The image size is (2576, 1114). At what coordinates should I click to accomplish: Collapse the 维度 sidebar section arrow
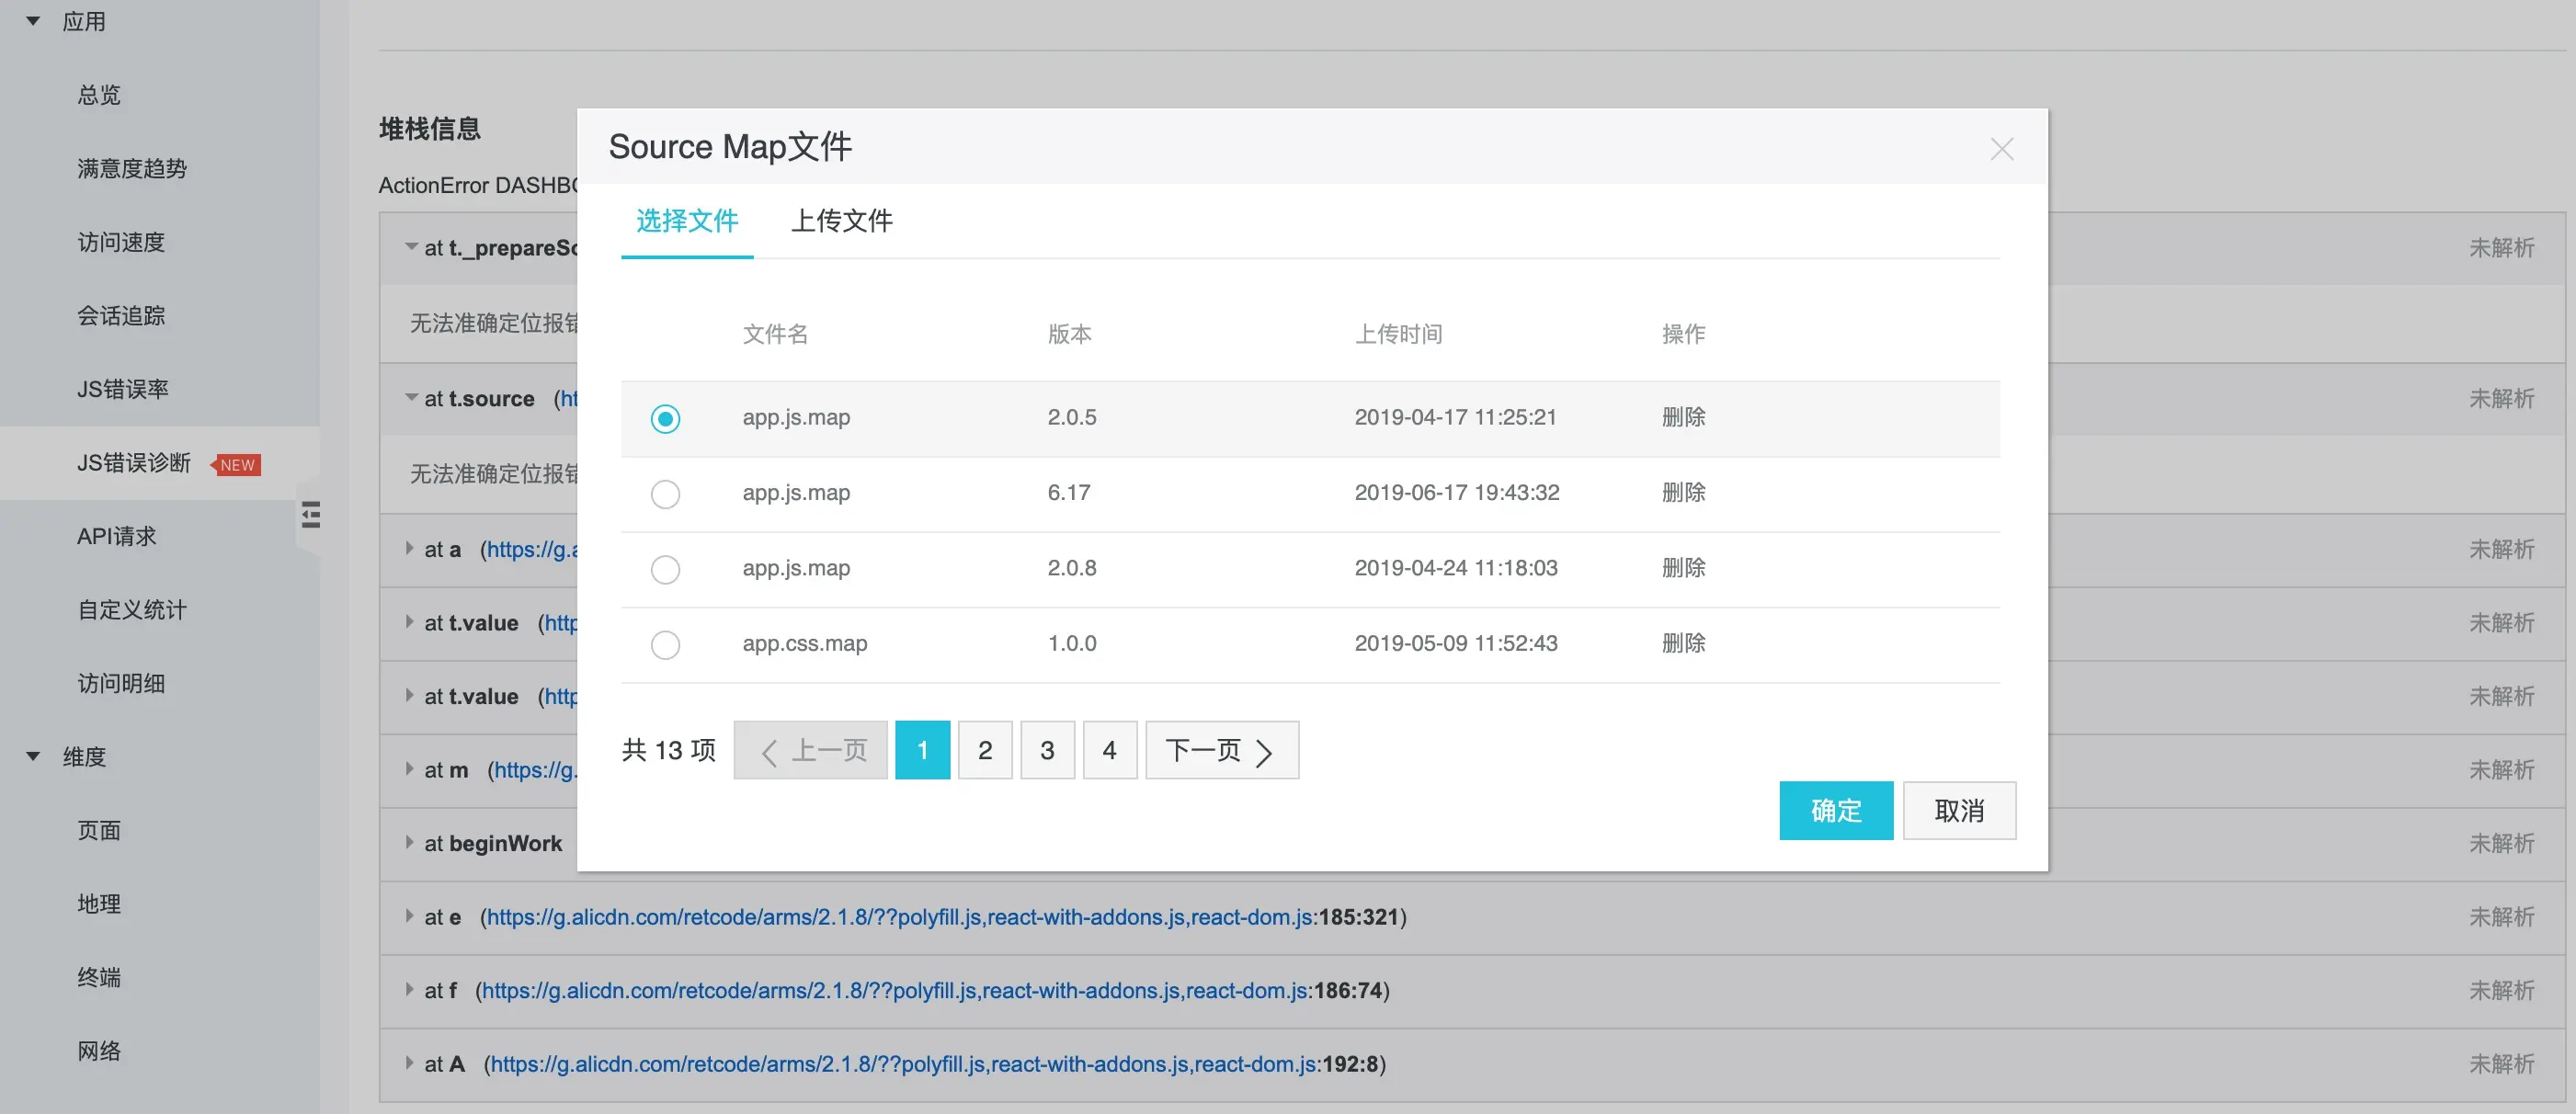pos(33,756)
